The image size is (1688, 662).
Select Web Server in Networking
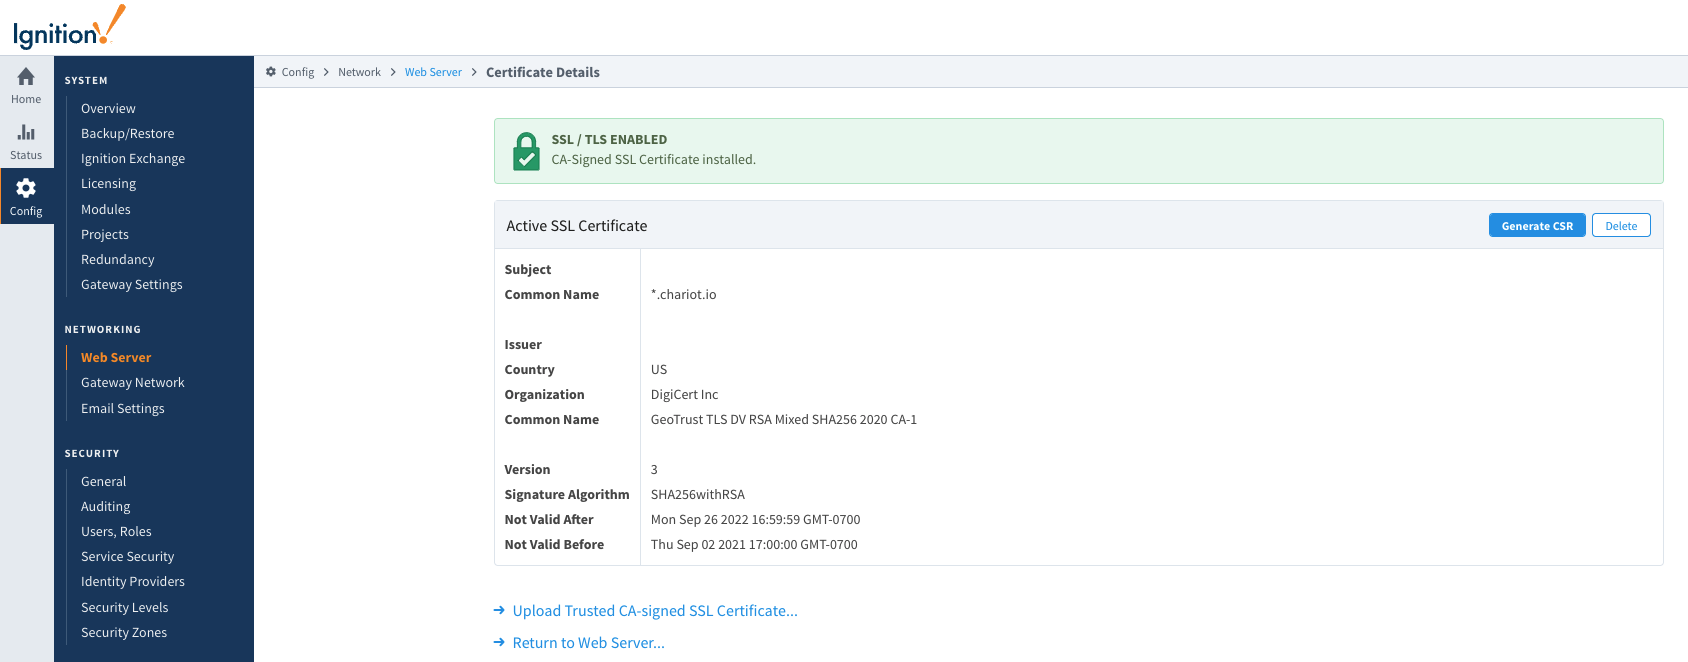click(116, 357)
